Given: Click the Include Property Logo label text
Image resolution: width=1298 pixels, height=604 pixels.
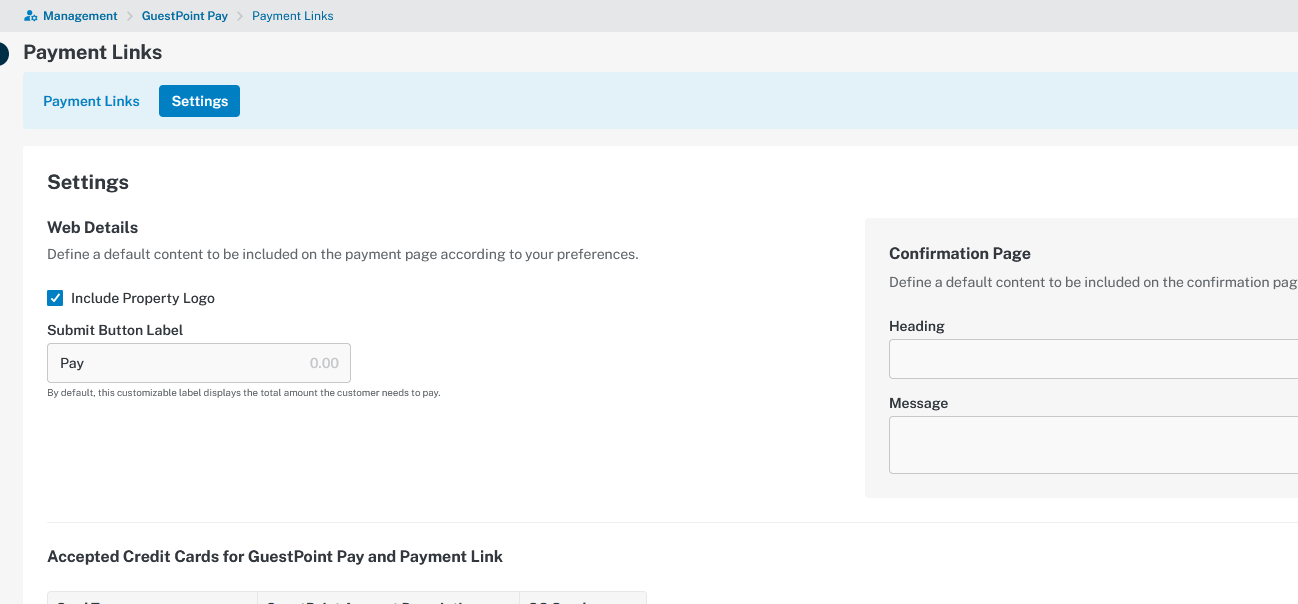Looking at the screenshot, I should pos(142,298).
